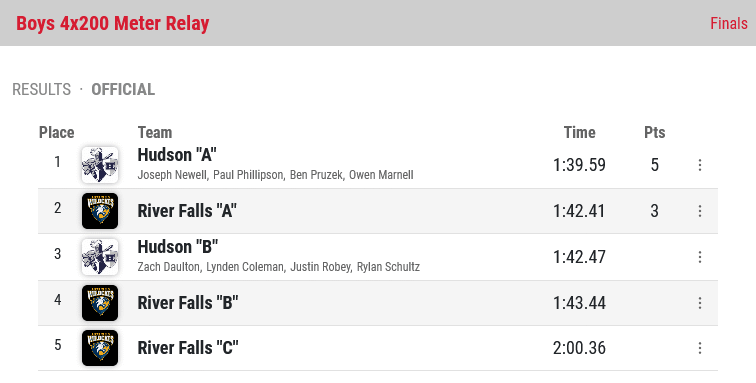Open more options for Hudson "B" row

[700, 257]
